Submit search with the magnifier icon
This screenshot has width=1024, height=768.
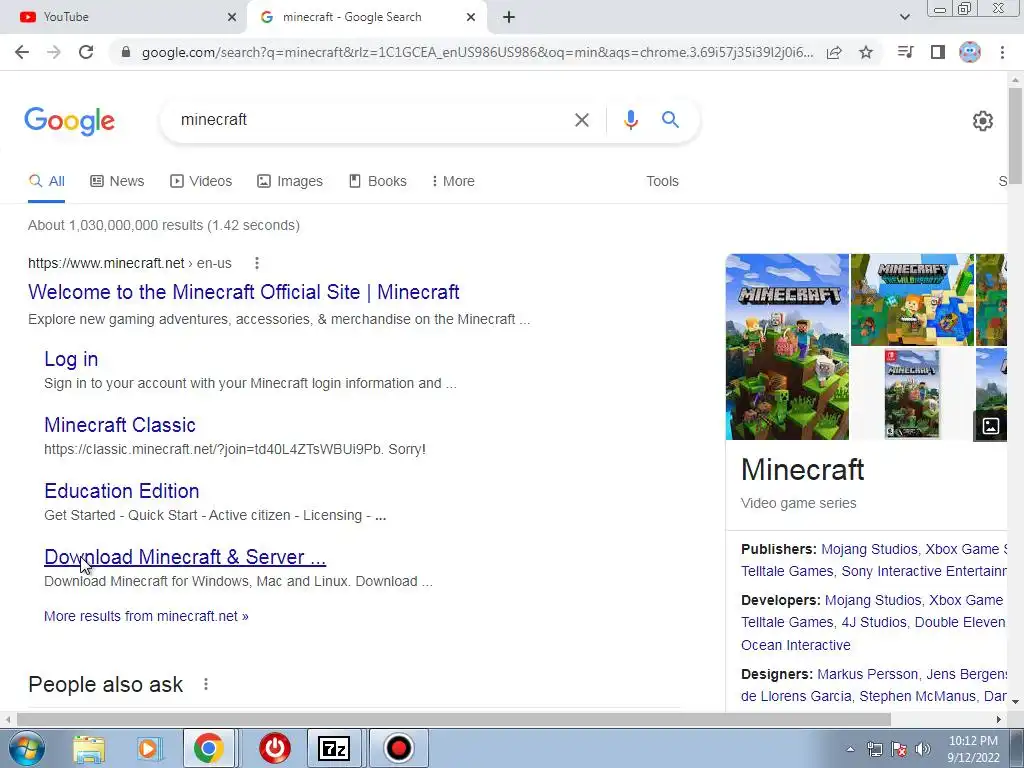pos(670,120)
